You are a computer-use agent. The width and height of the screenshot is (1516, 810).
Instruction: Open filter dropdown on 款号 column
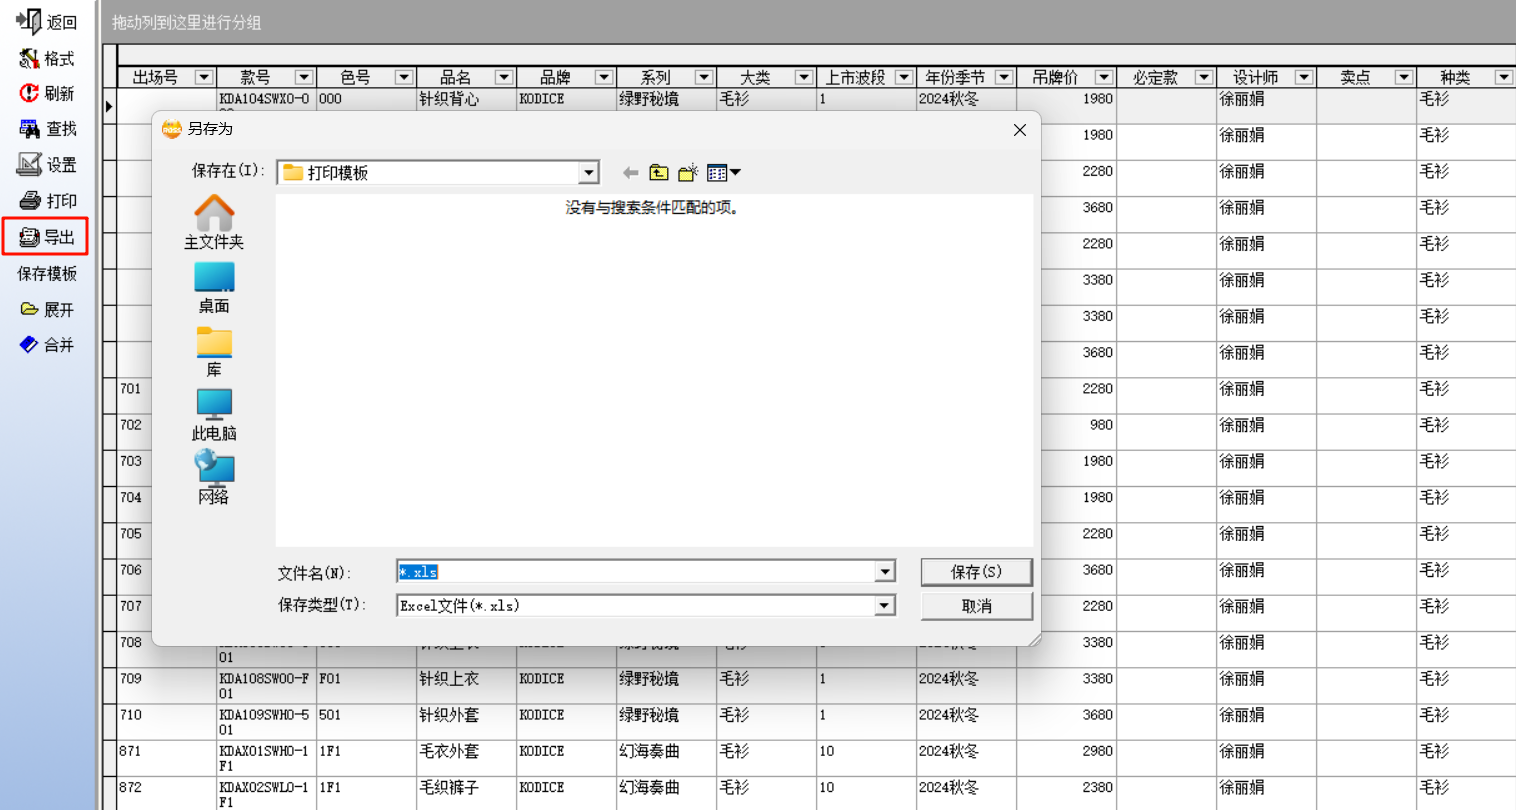coord(304,77)
